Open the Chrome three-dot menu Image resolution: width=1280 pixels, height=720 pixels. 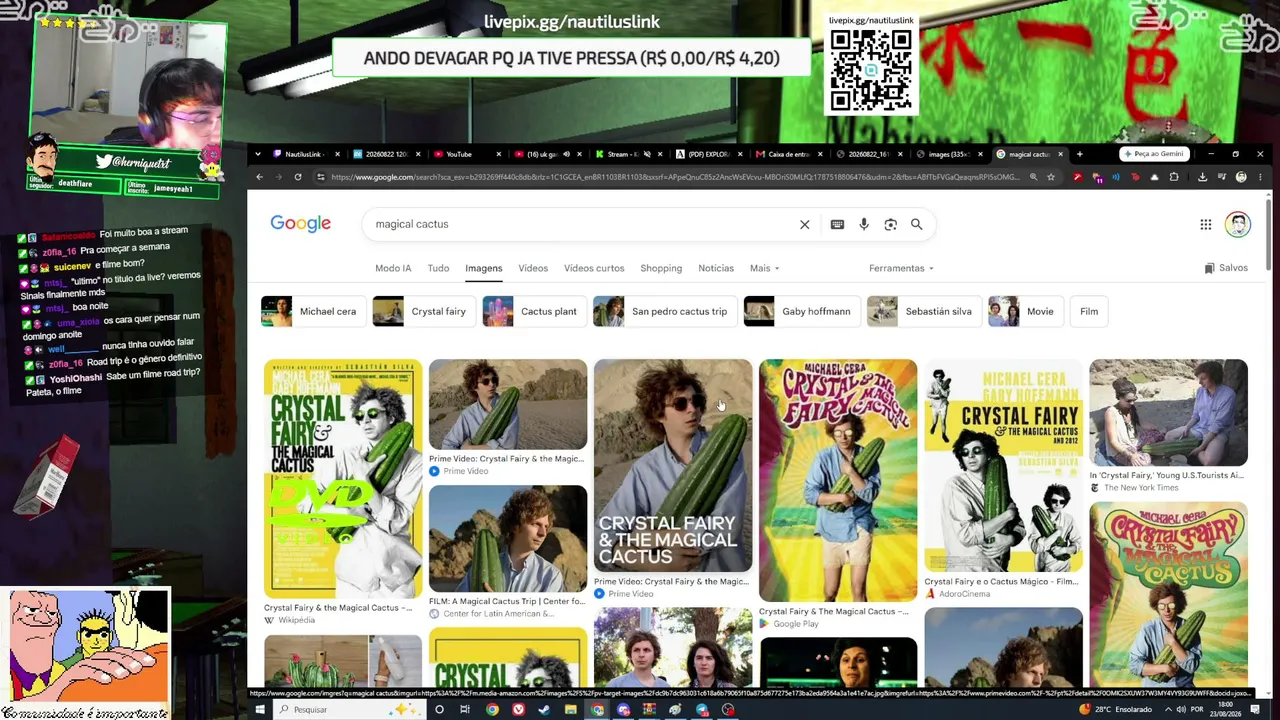[1261, 177]
